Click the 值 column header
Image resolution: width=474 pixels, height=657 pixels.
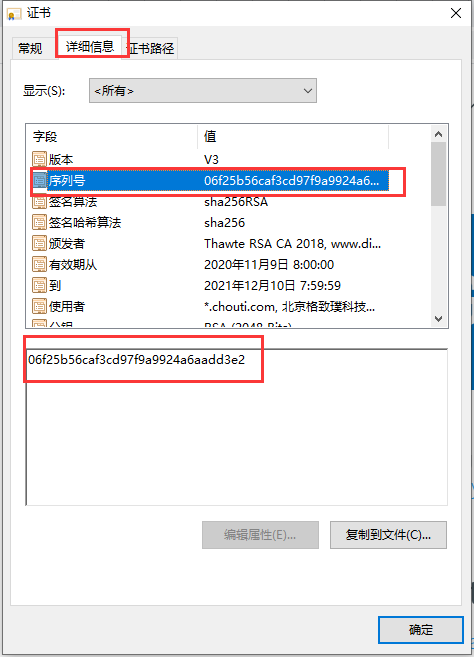[293, 136]
